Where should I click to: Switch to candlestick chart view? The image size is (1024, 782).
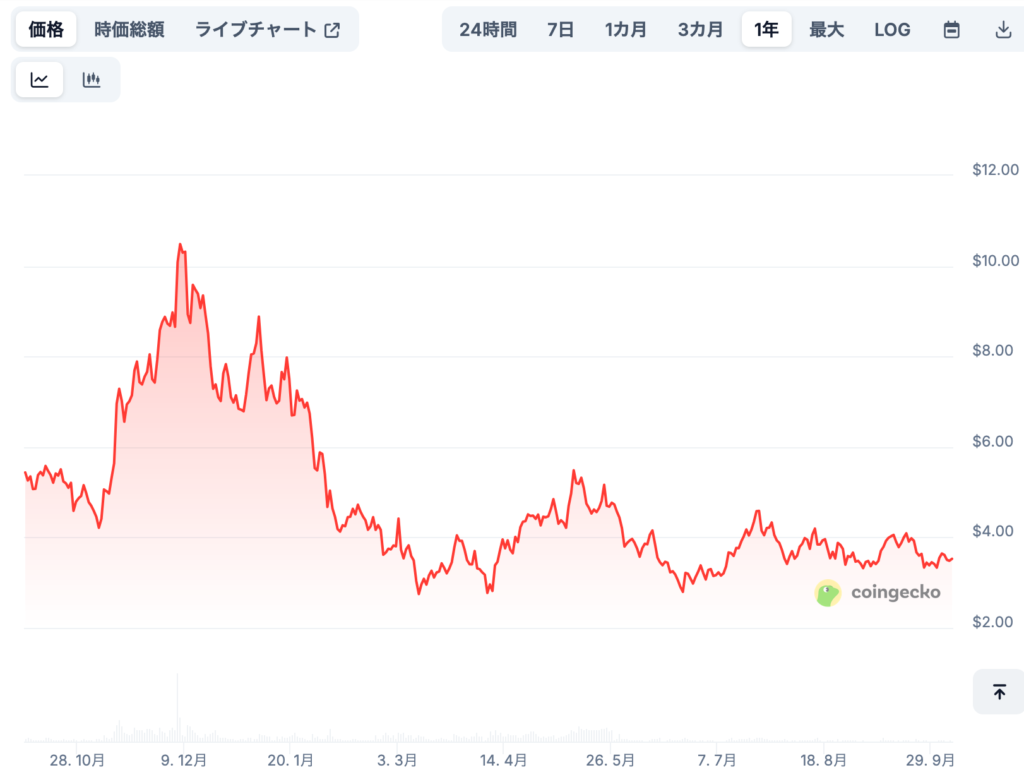(92, 80)
